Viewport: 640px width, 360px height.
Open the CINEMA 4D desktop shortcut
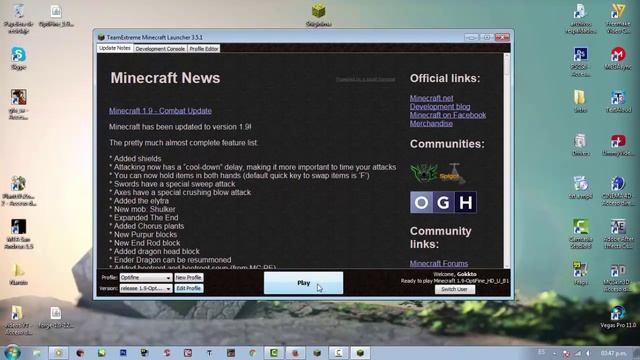[618, 191]
